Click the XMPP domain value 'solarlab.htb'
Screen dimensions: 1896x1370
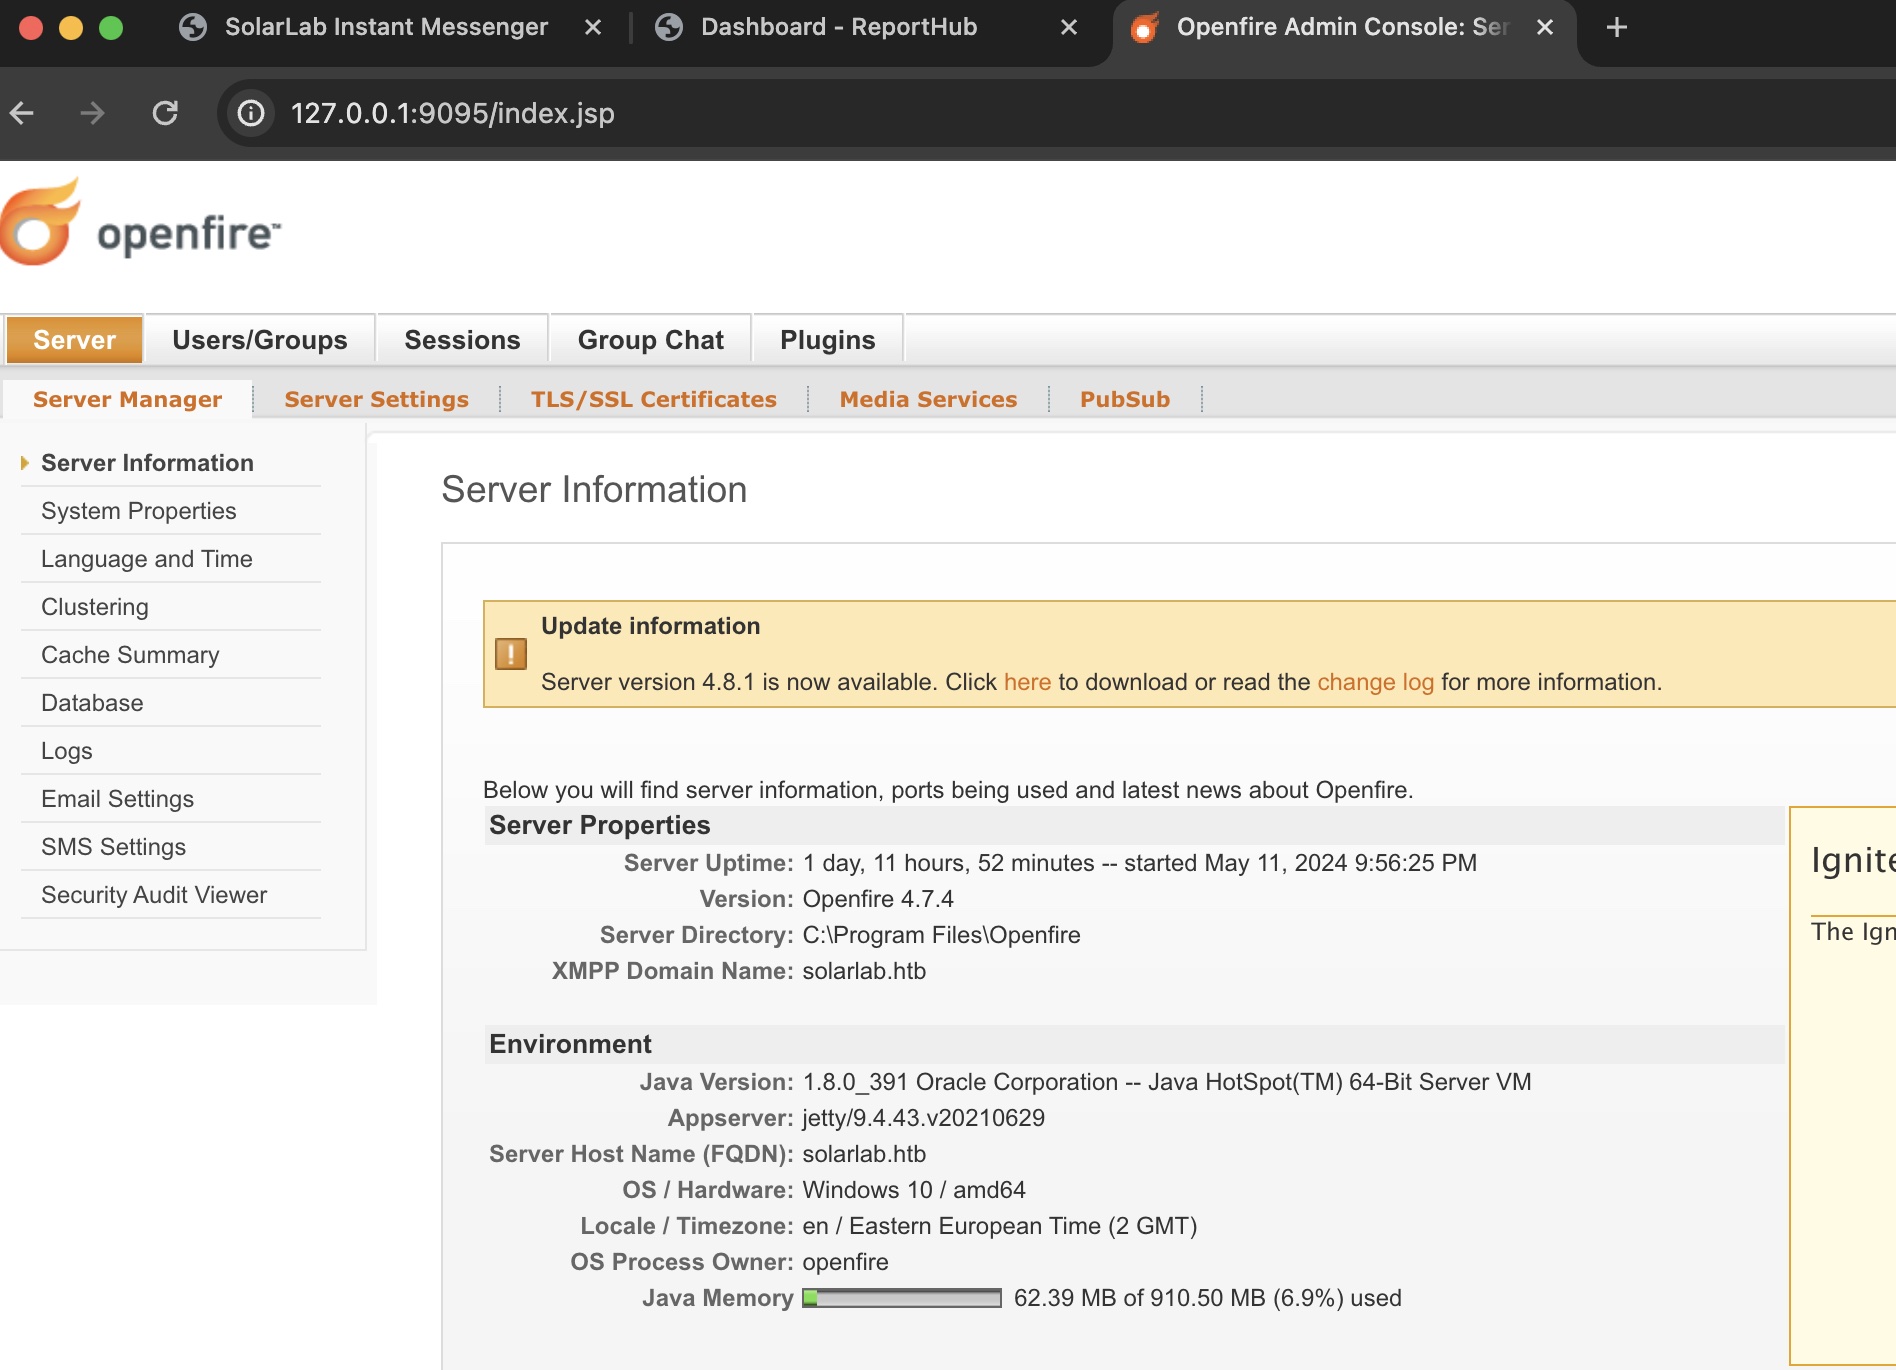pyautogui.click(x=864, y=971)
